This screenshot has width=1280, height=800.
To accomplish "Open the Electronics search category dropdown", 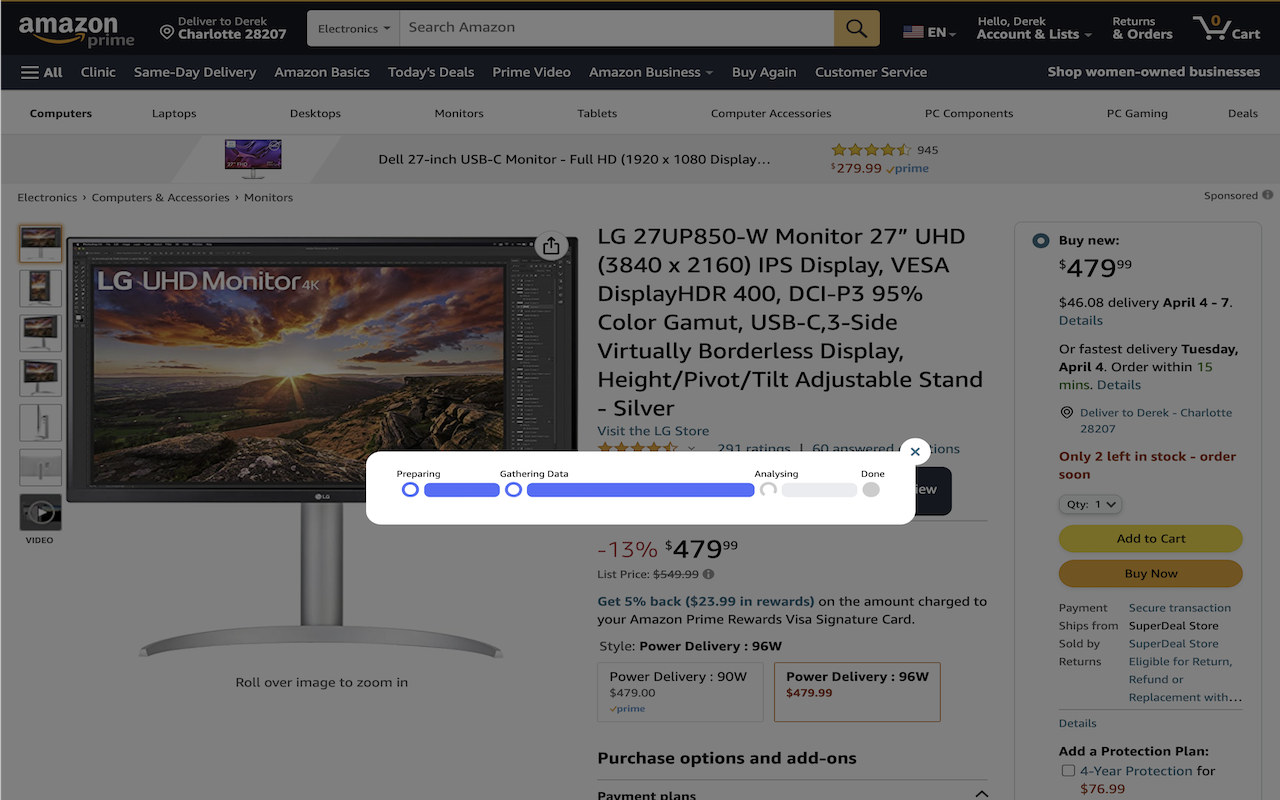I will 352,27.
